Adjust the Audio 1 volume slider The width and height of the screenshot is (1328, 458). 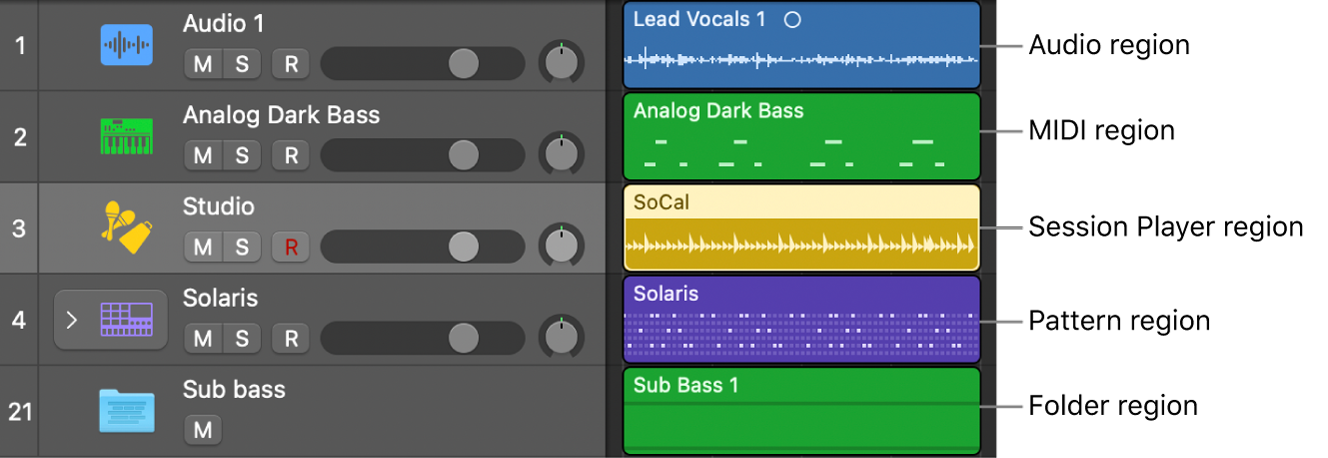(463, 64)
